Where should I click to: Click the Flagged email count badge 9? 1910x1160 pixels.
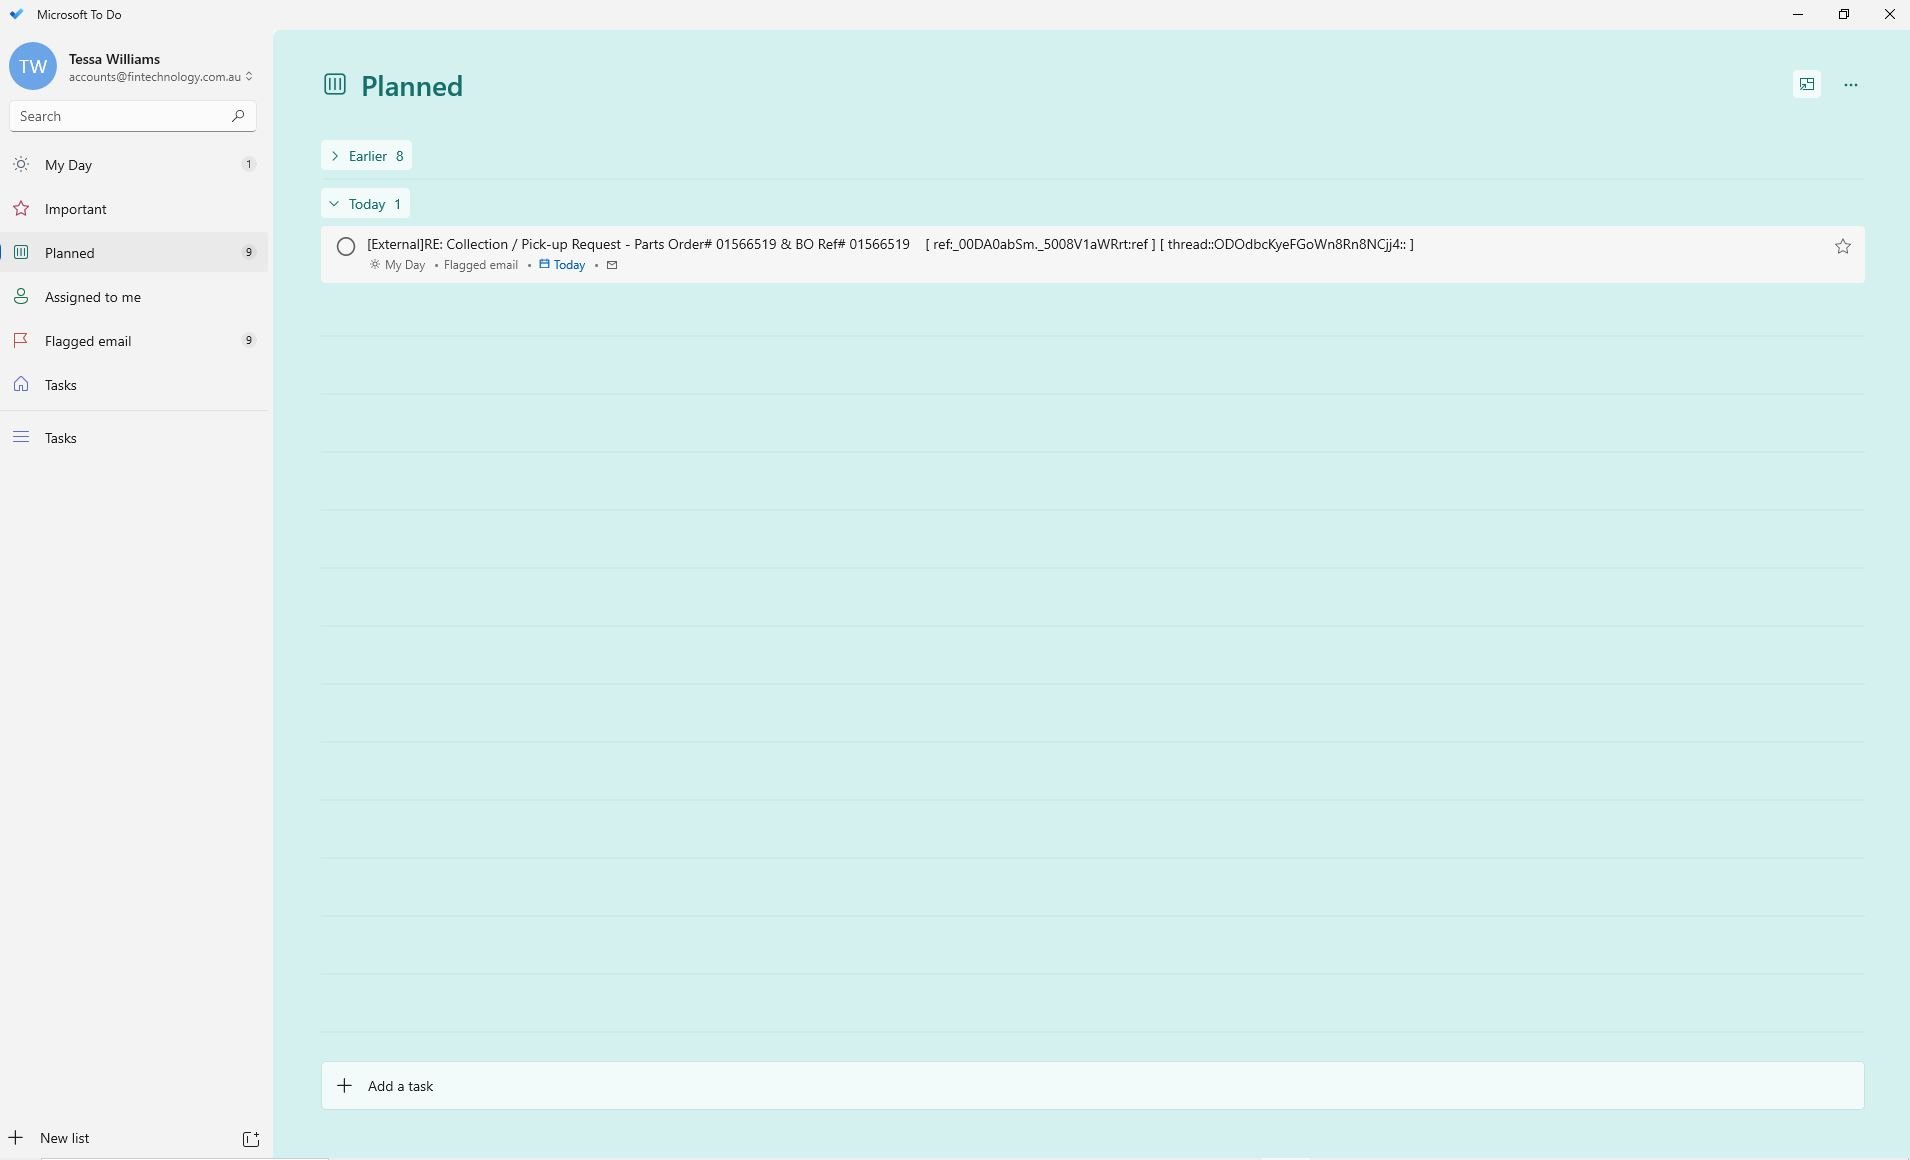[249, 341]
